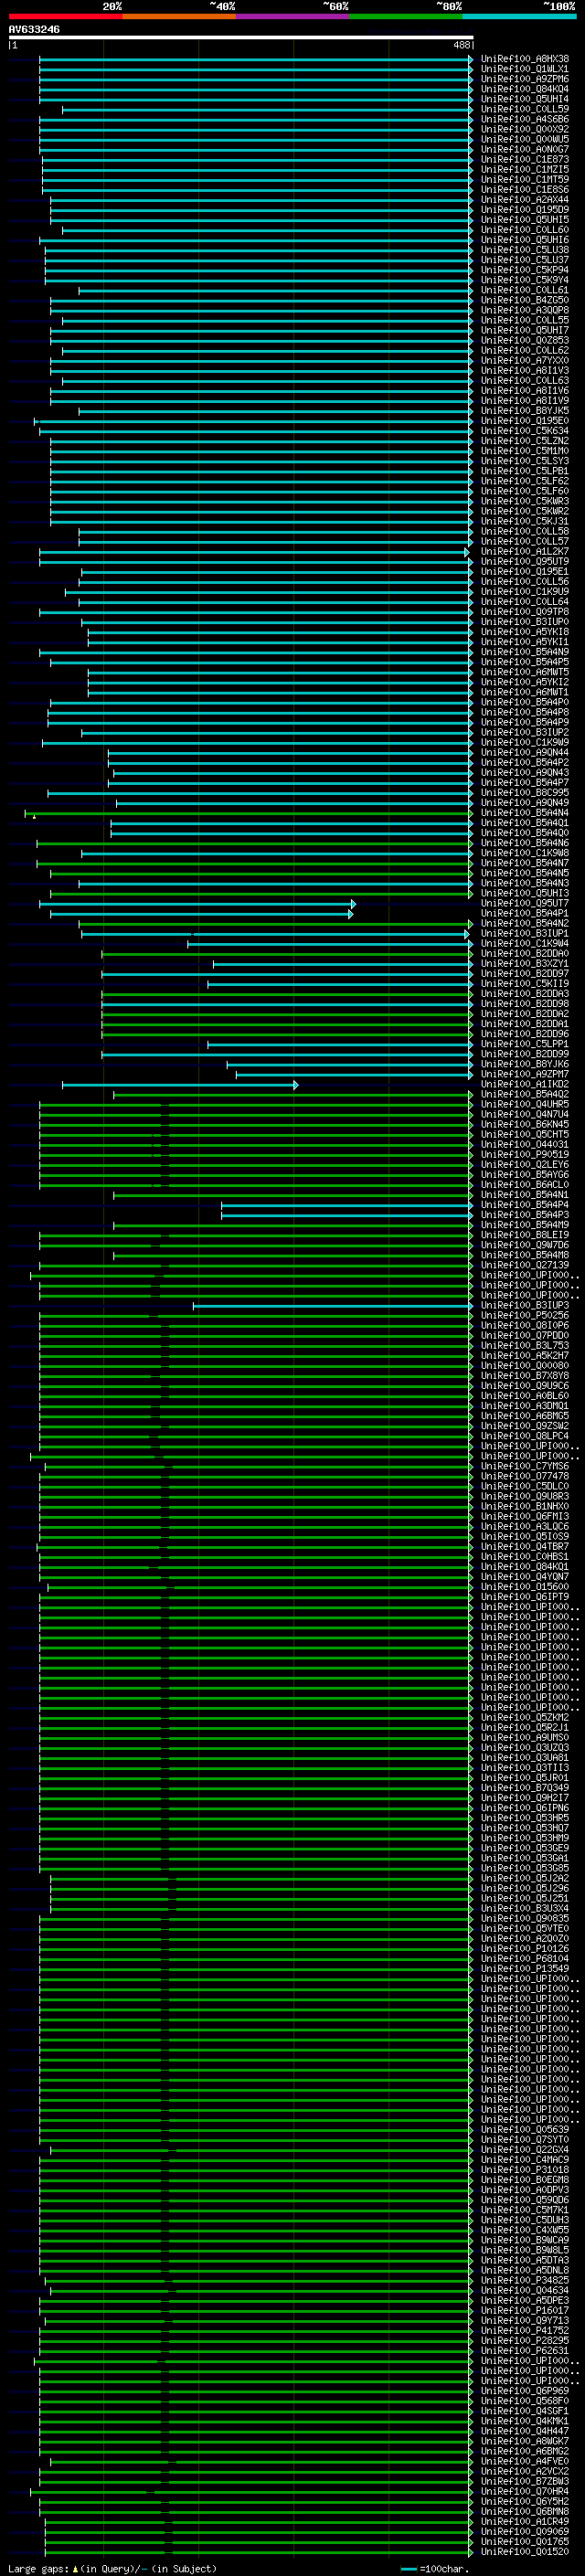
Task: Select label UniRef100_A1IKD2
Action: (525, 1084)
